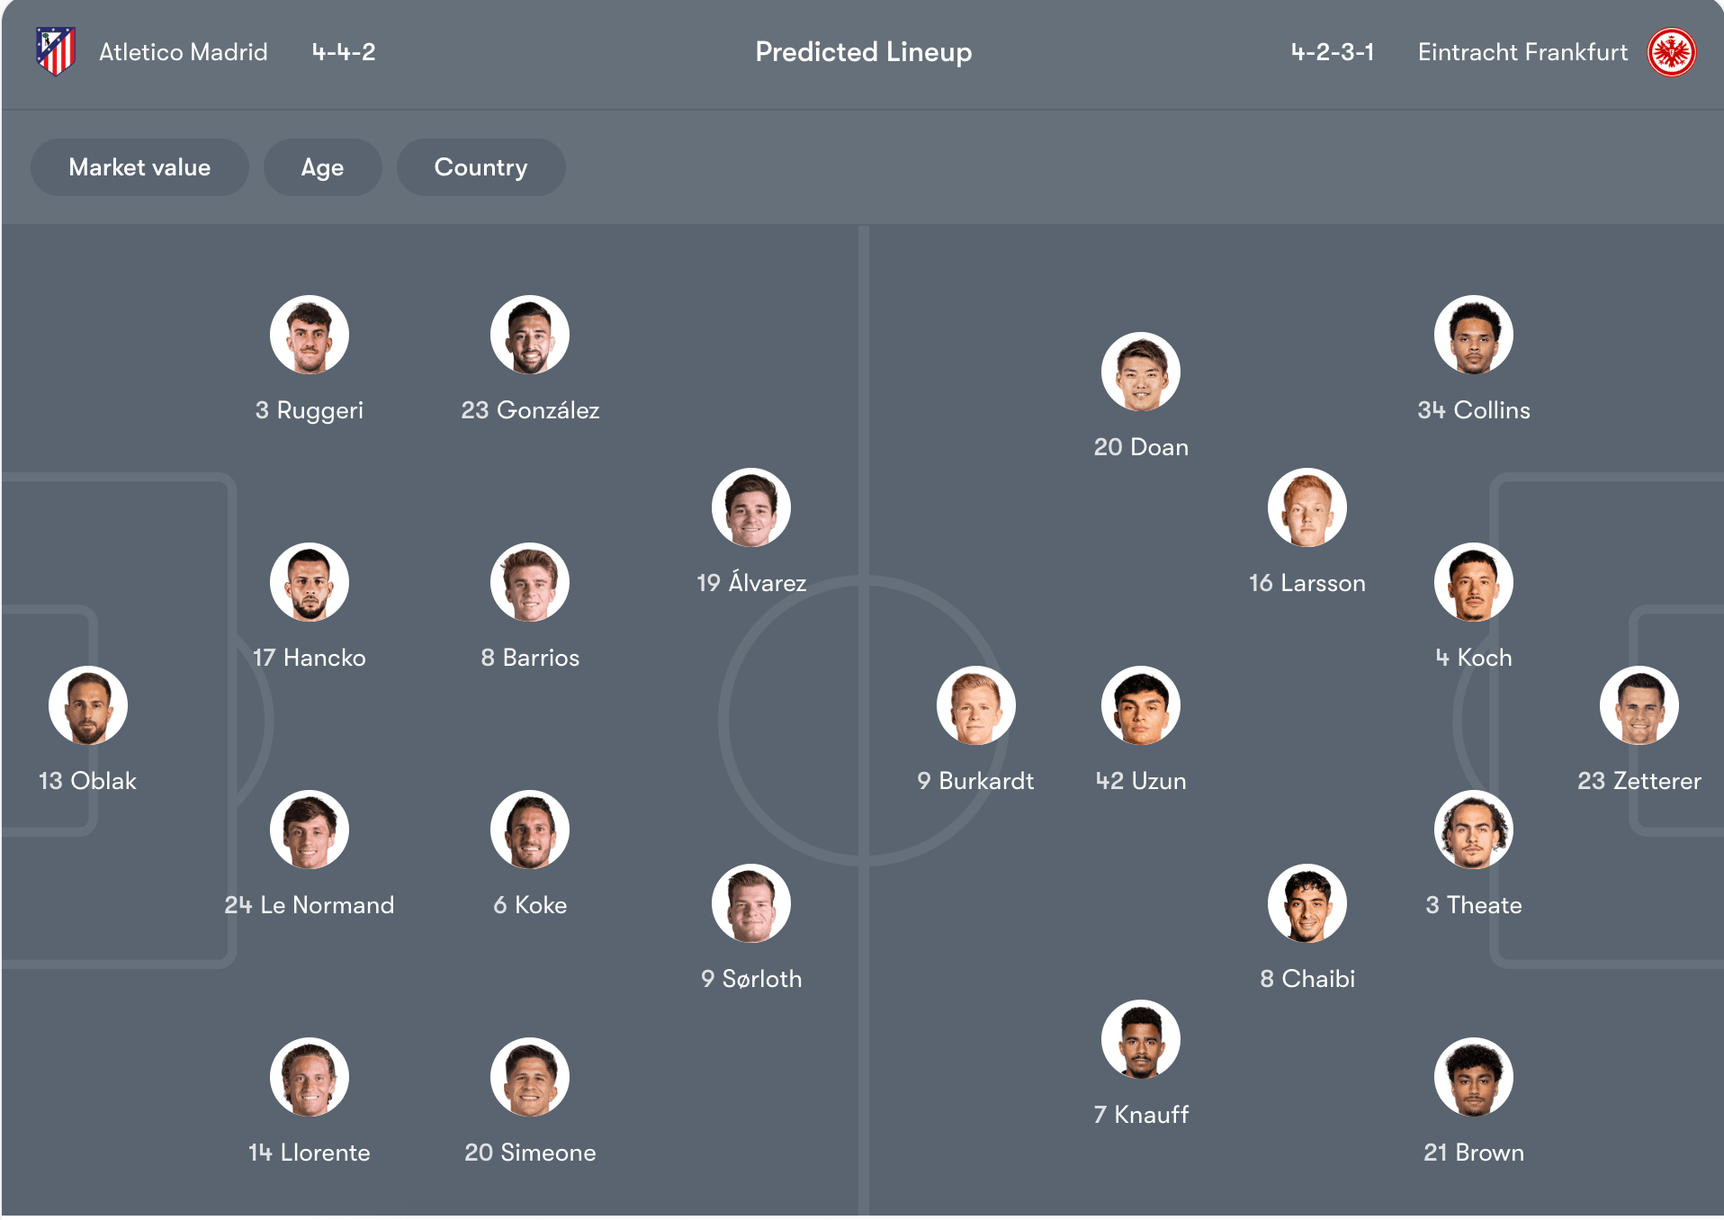Click Doan's player avatar
The image size is (1724, 1220).
(1141, 372)
